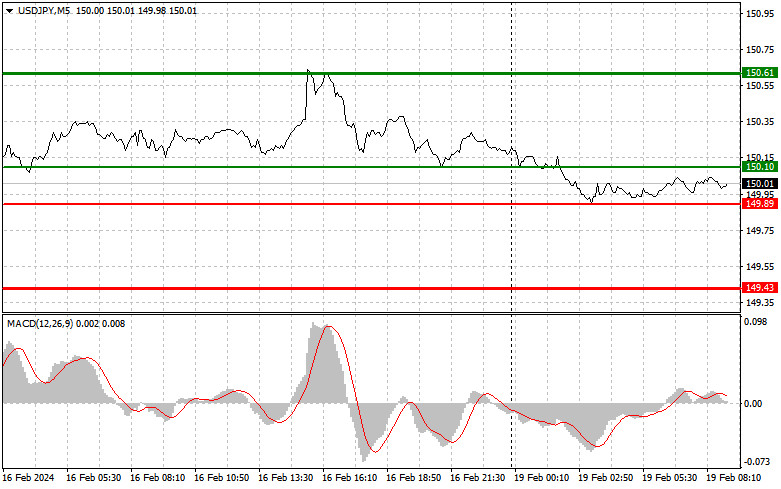The width and height of the screenshot is (781, 489).
Task: Click the 16 Feb 18:50 time label
Action: [413, 478]
